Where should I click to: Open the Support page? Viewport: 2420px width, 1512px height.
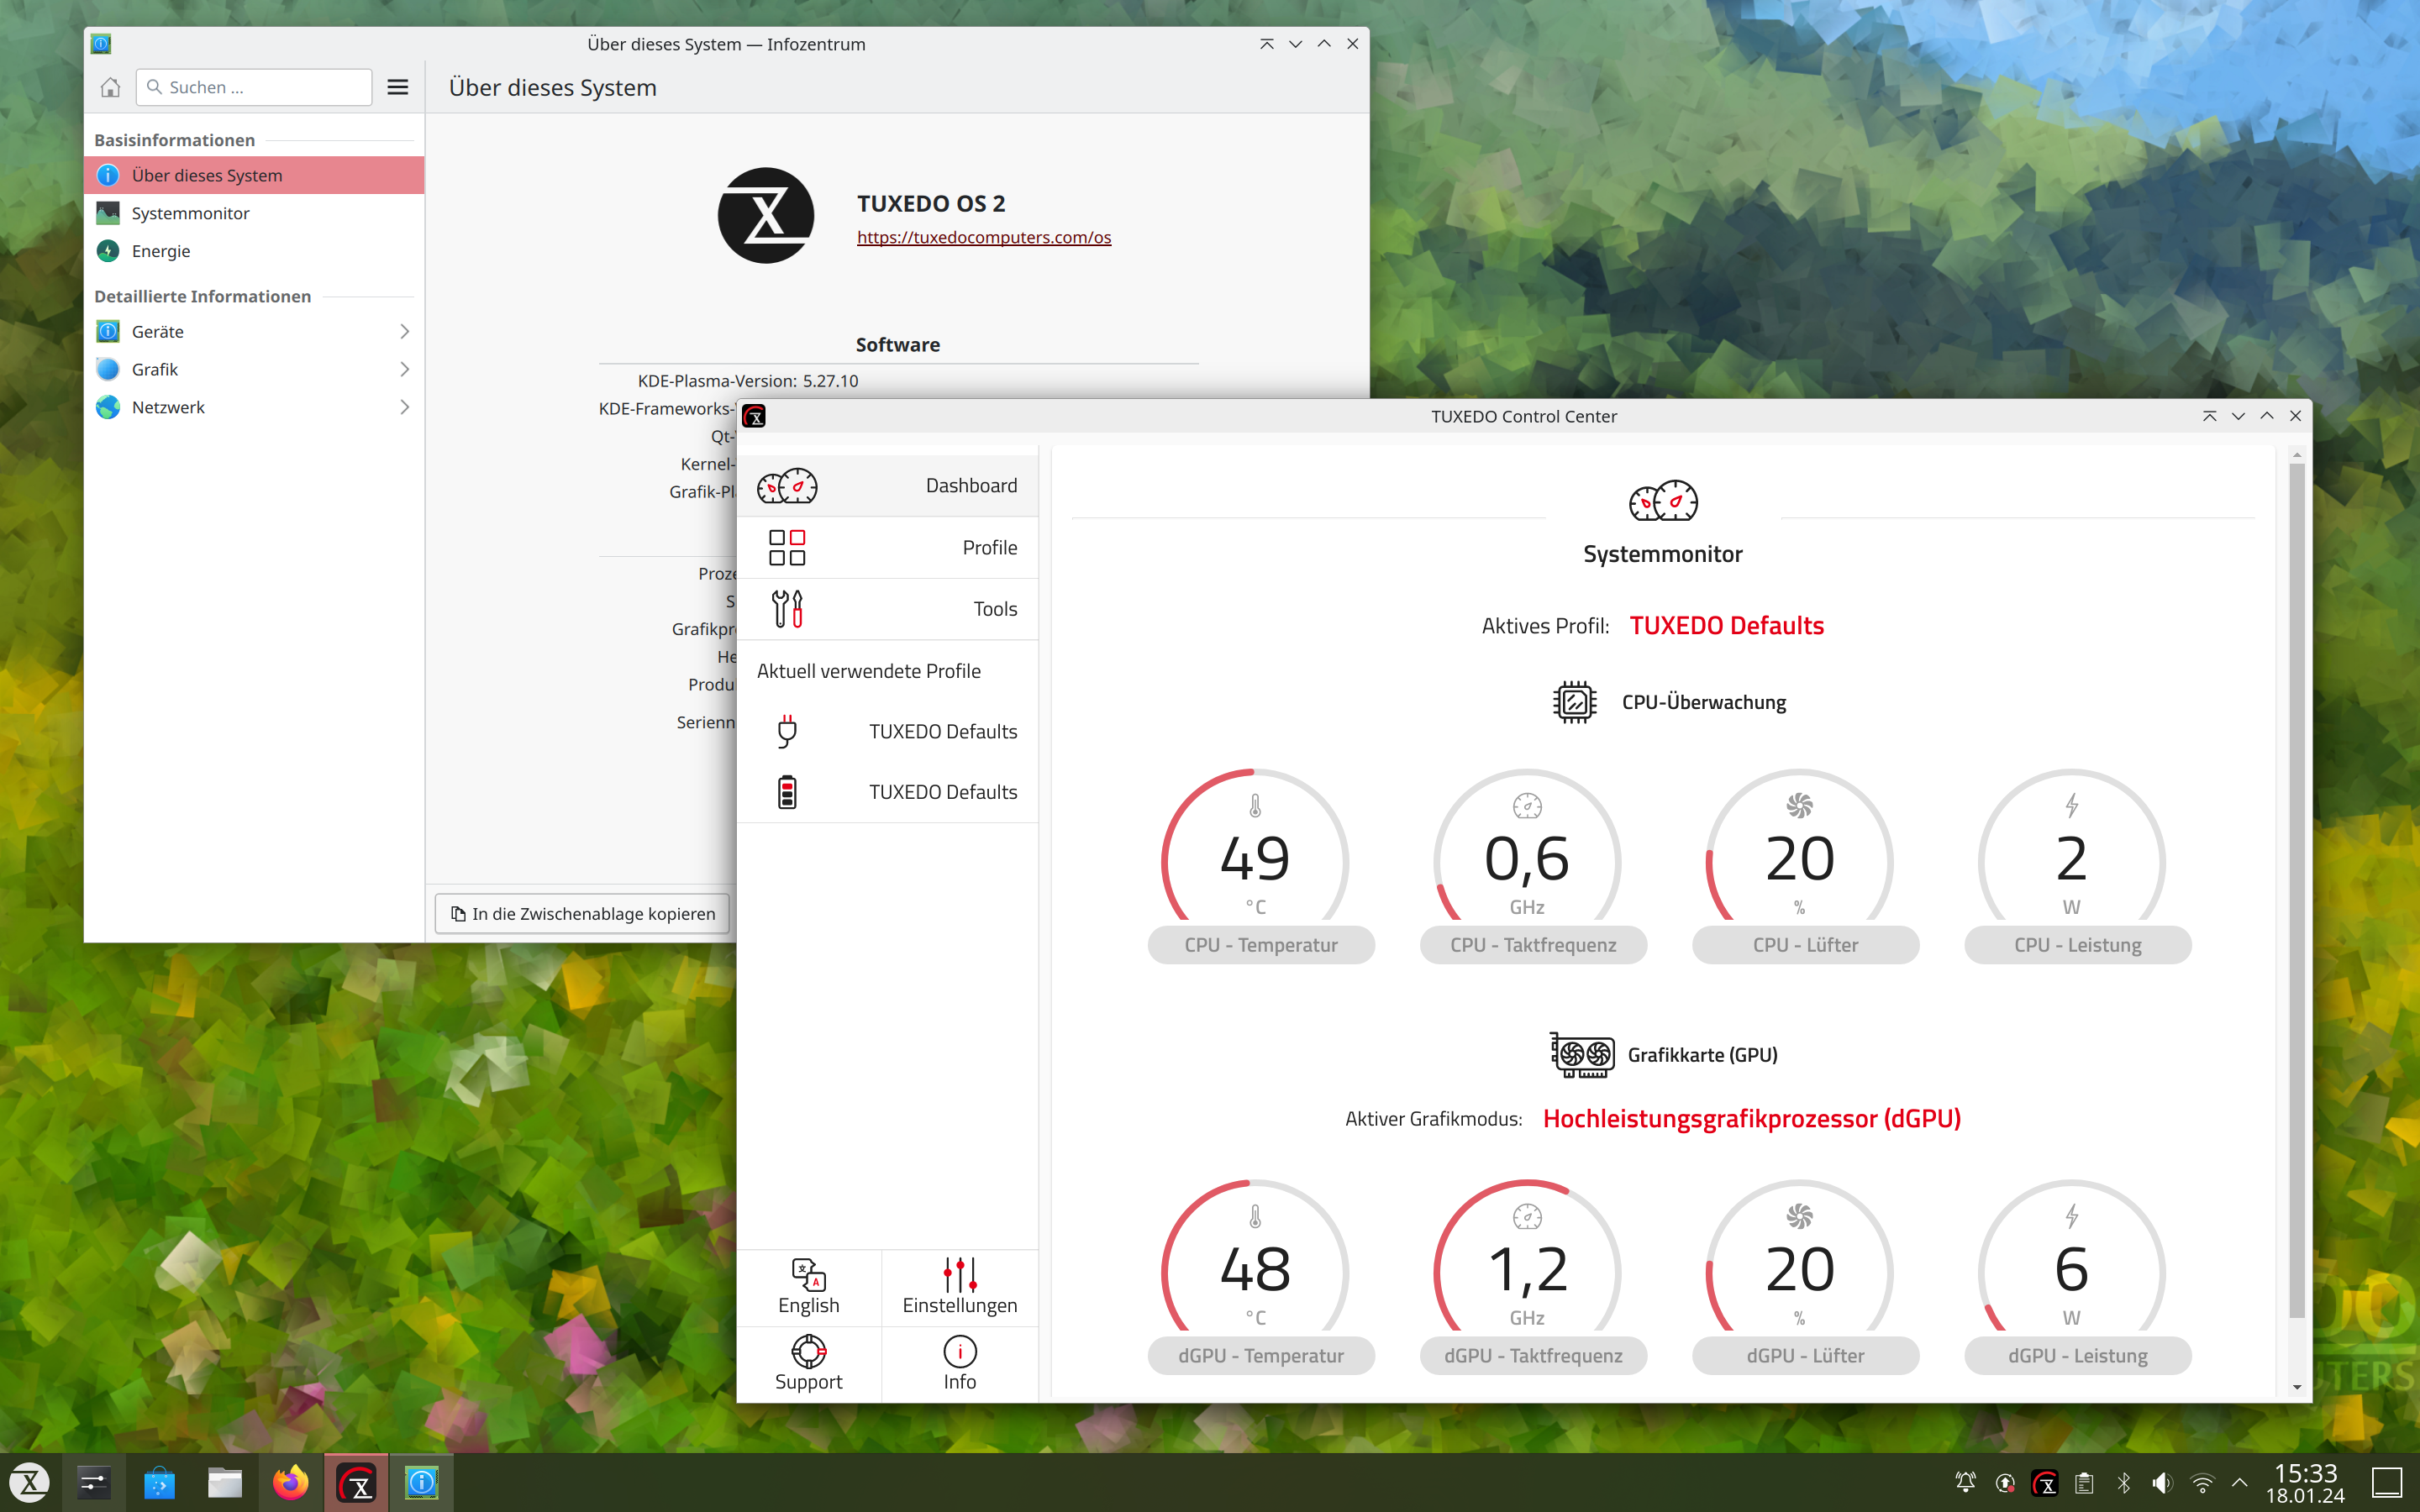(x=809, y=1363)
